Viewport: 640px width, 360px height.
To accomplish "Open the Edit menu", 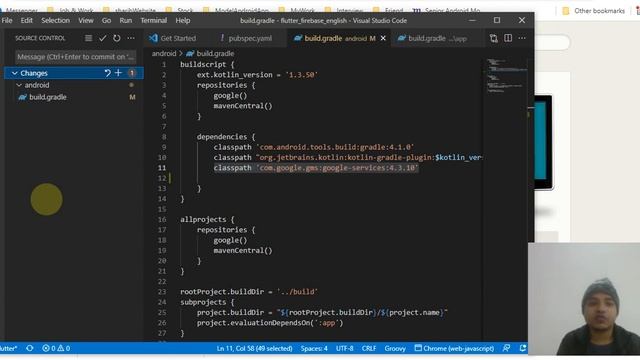I will pos(27,20).
